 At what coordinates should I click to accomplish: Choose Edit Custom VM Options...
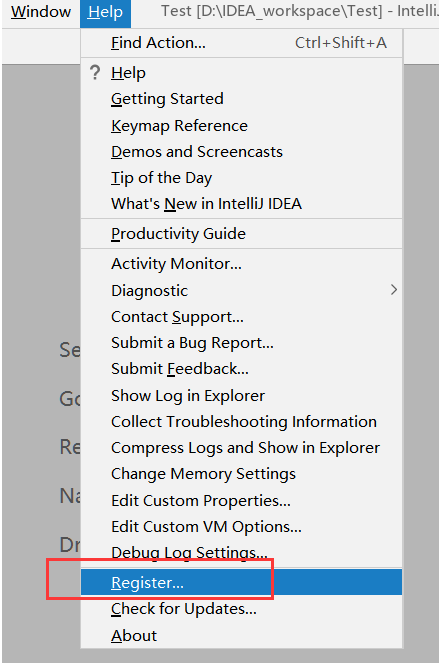tap(241, 527)
